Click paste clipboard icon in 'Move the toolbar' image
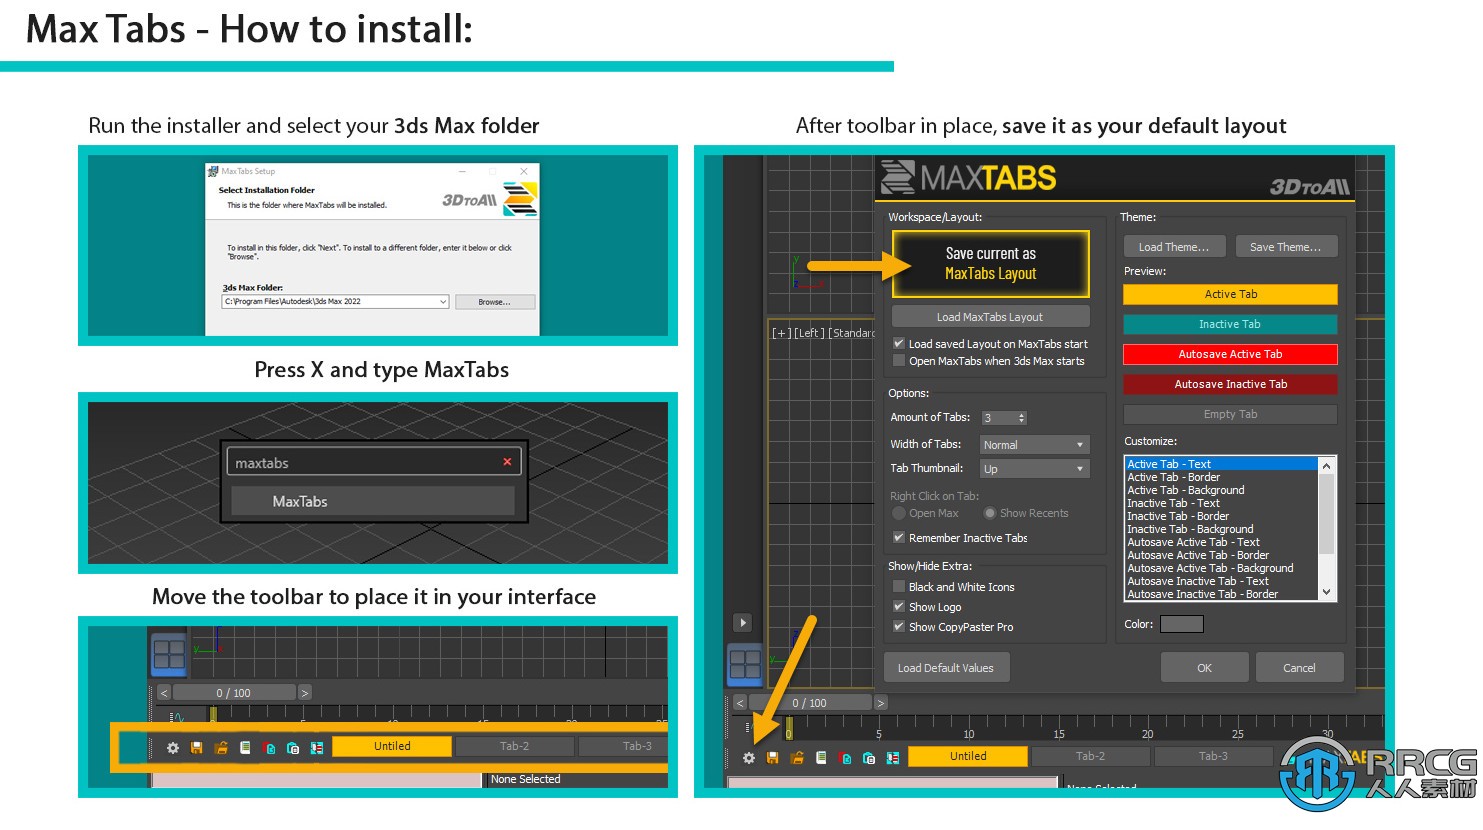 293,748
